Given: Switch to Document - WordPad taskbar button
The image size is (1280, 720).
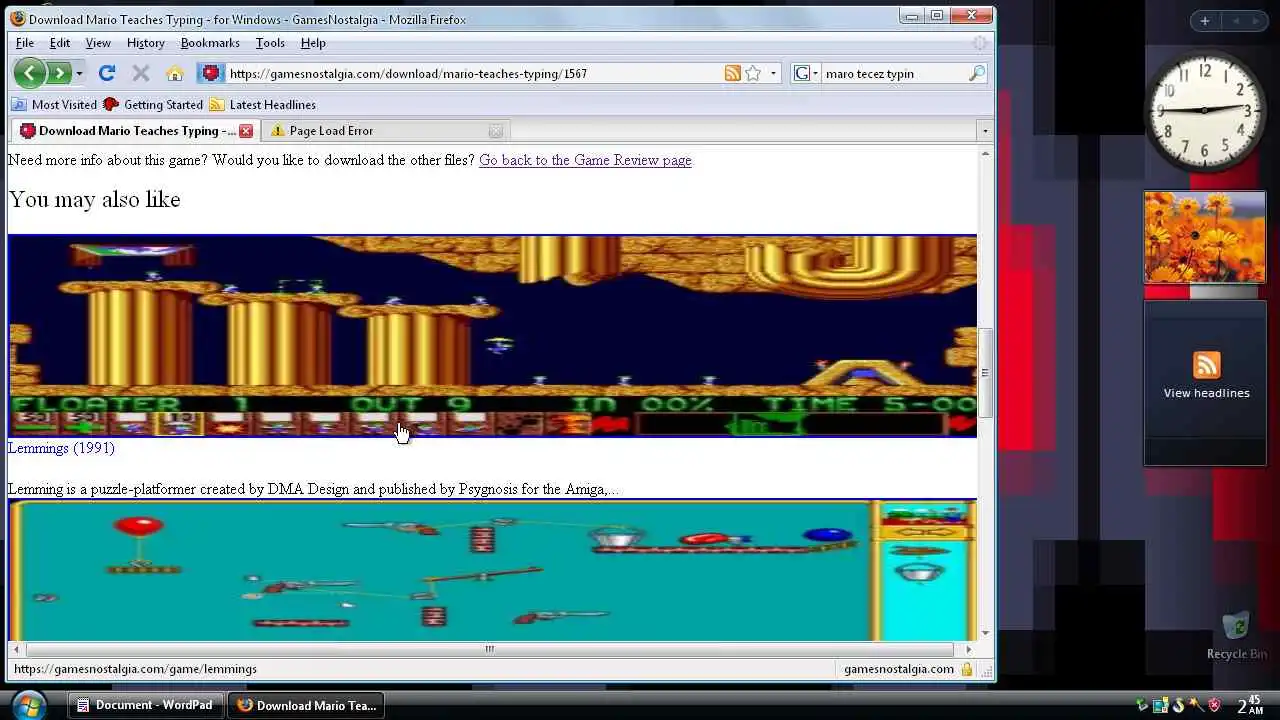Looking at the screenshot, I should (146, 705).
